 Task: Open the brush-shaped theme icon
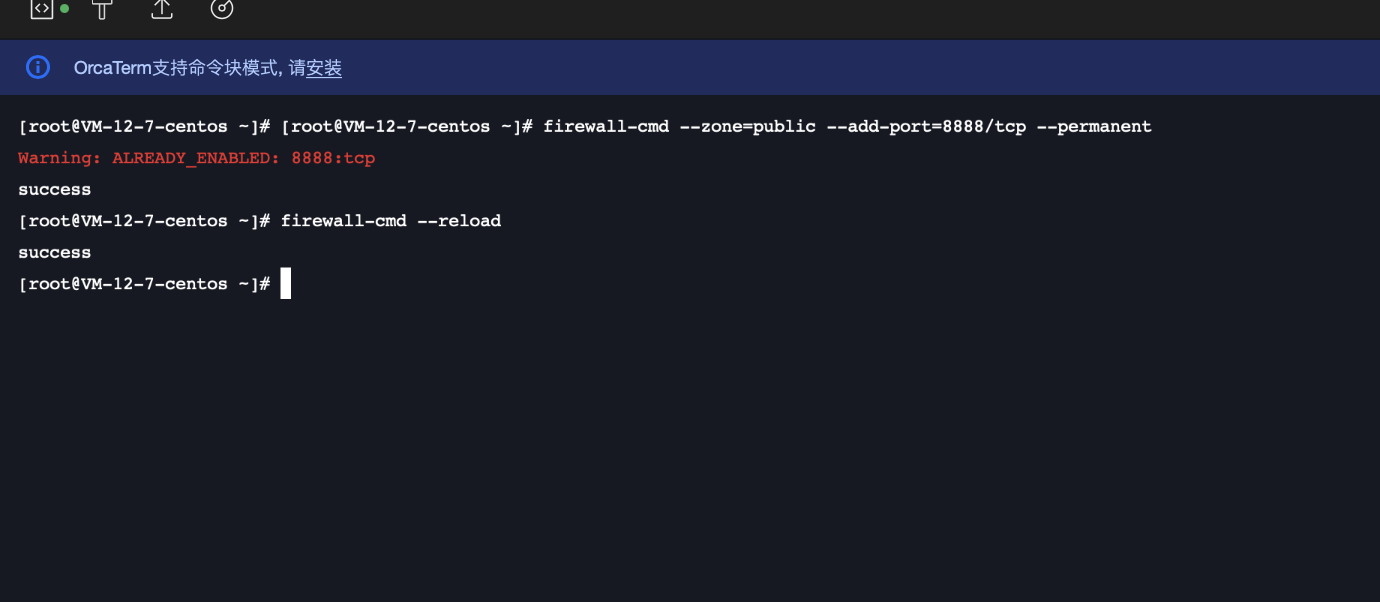[x=102, y=9]
